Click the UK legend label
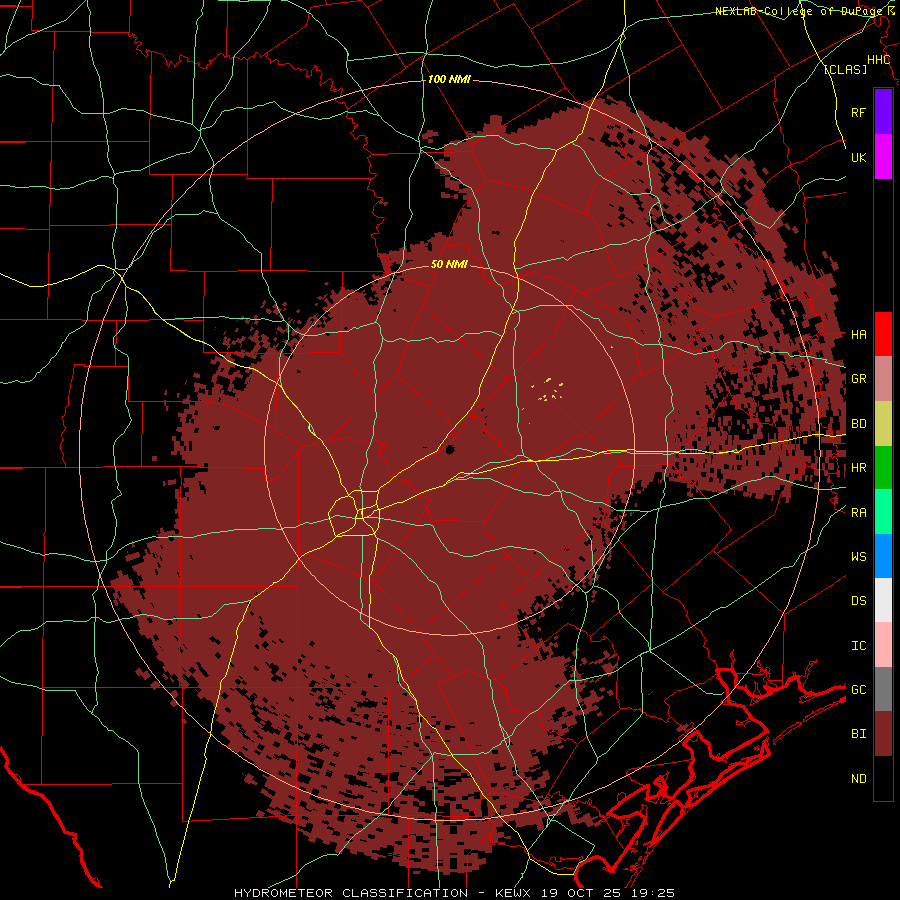 [858, 157]
